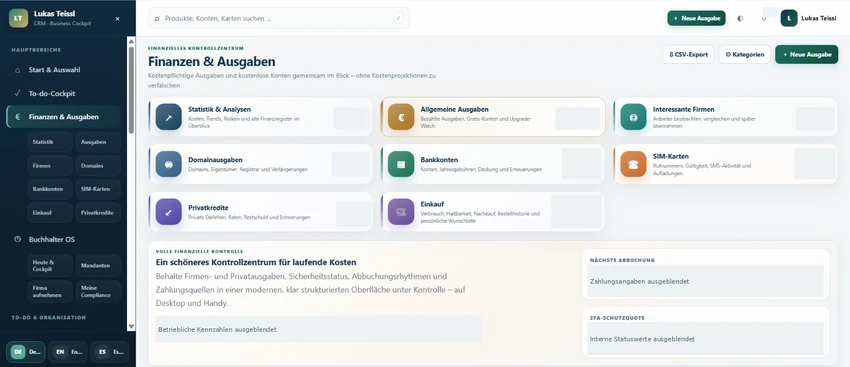850x367 pixels.
Task: Click the sidebar scrollbar up arrow
Action: coord(131,41)
